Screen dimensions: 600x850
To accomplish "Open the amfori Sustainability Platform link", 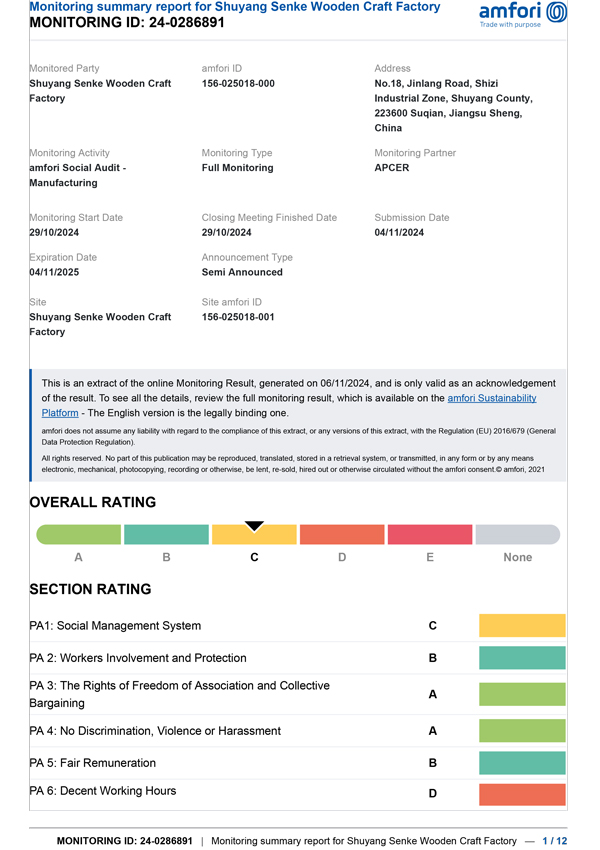I will tap(491, 398).
